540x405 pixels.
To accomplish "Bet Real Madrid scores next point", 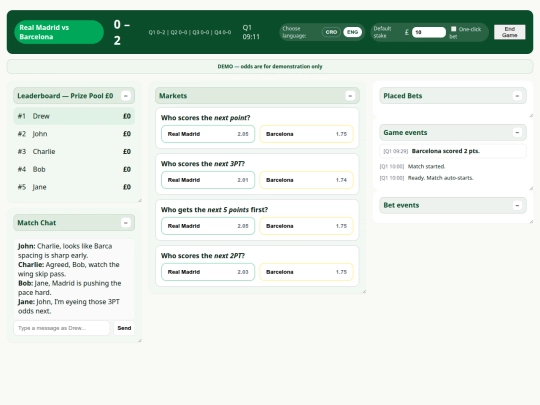I will coord(208,134).
